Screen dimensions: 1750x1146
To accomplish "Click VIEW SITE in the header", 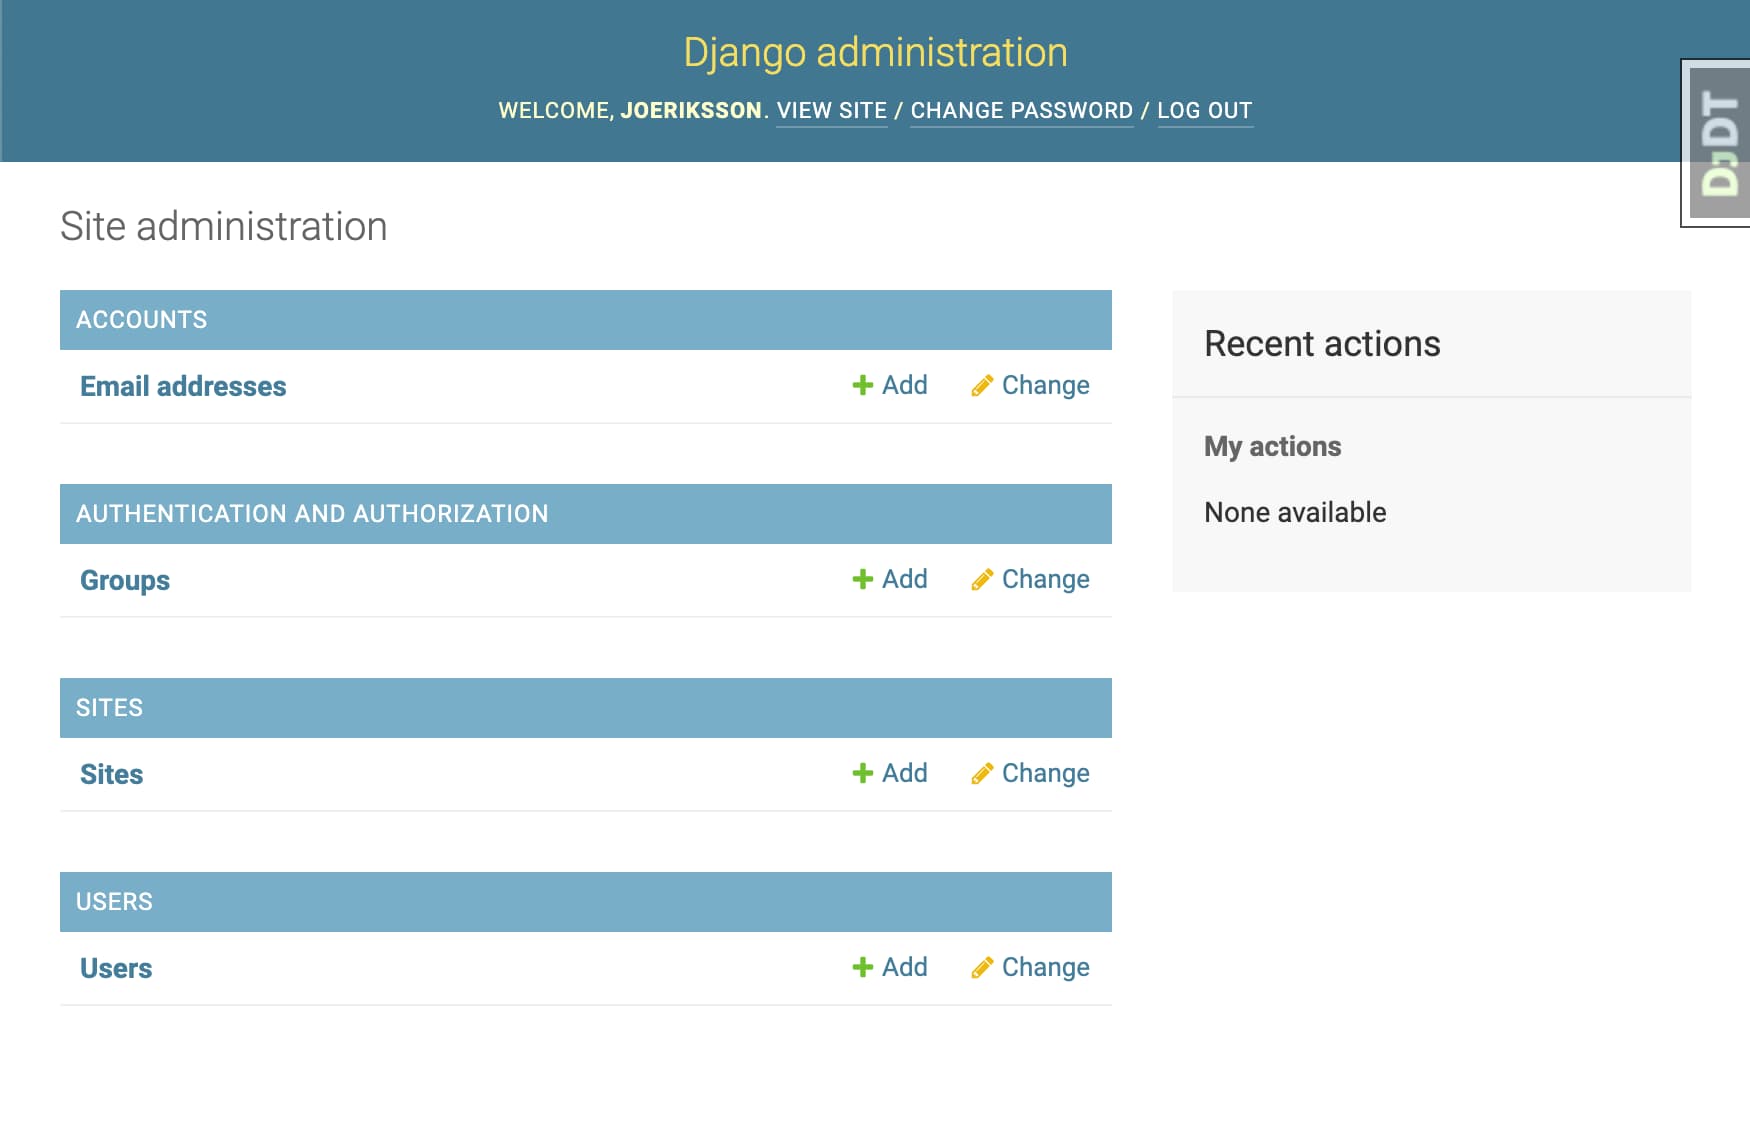I will (831, 110).
